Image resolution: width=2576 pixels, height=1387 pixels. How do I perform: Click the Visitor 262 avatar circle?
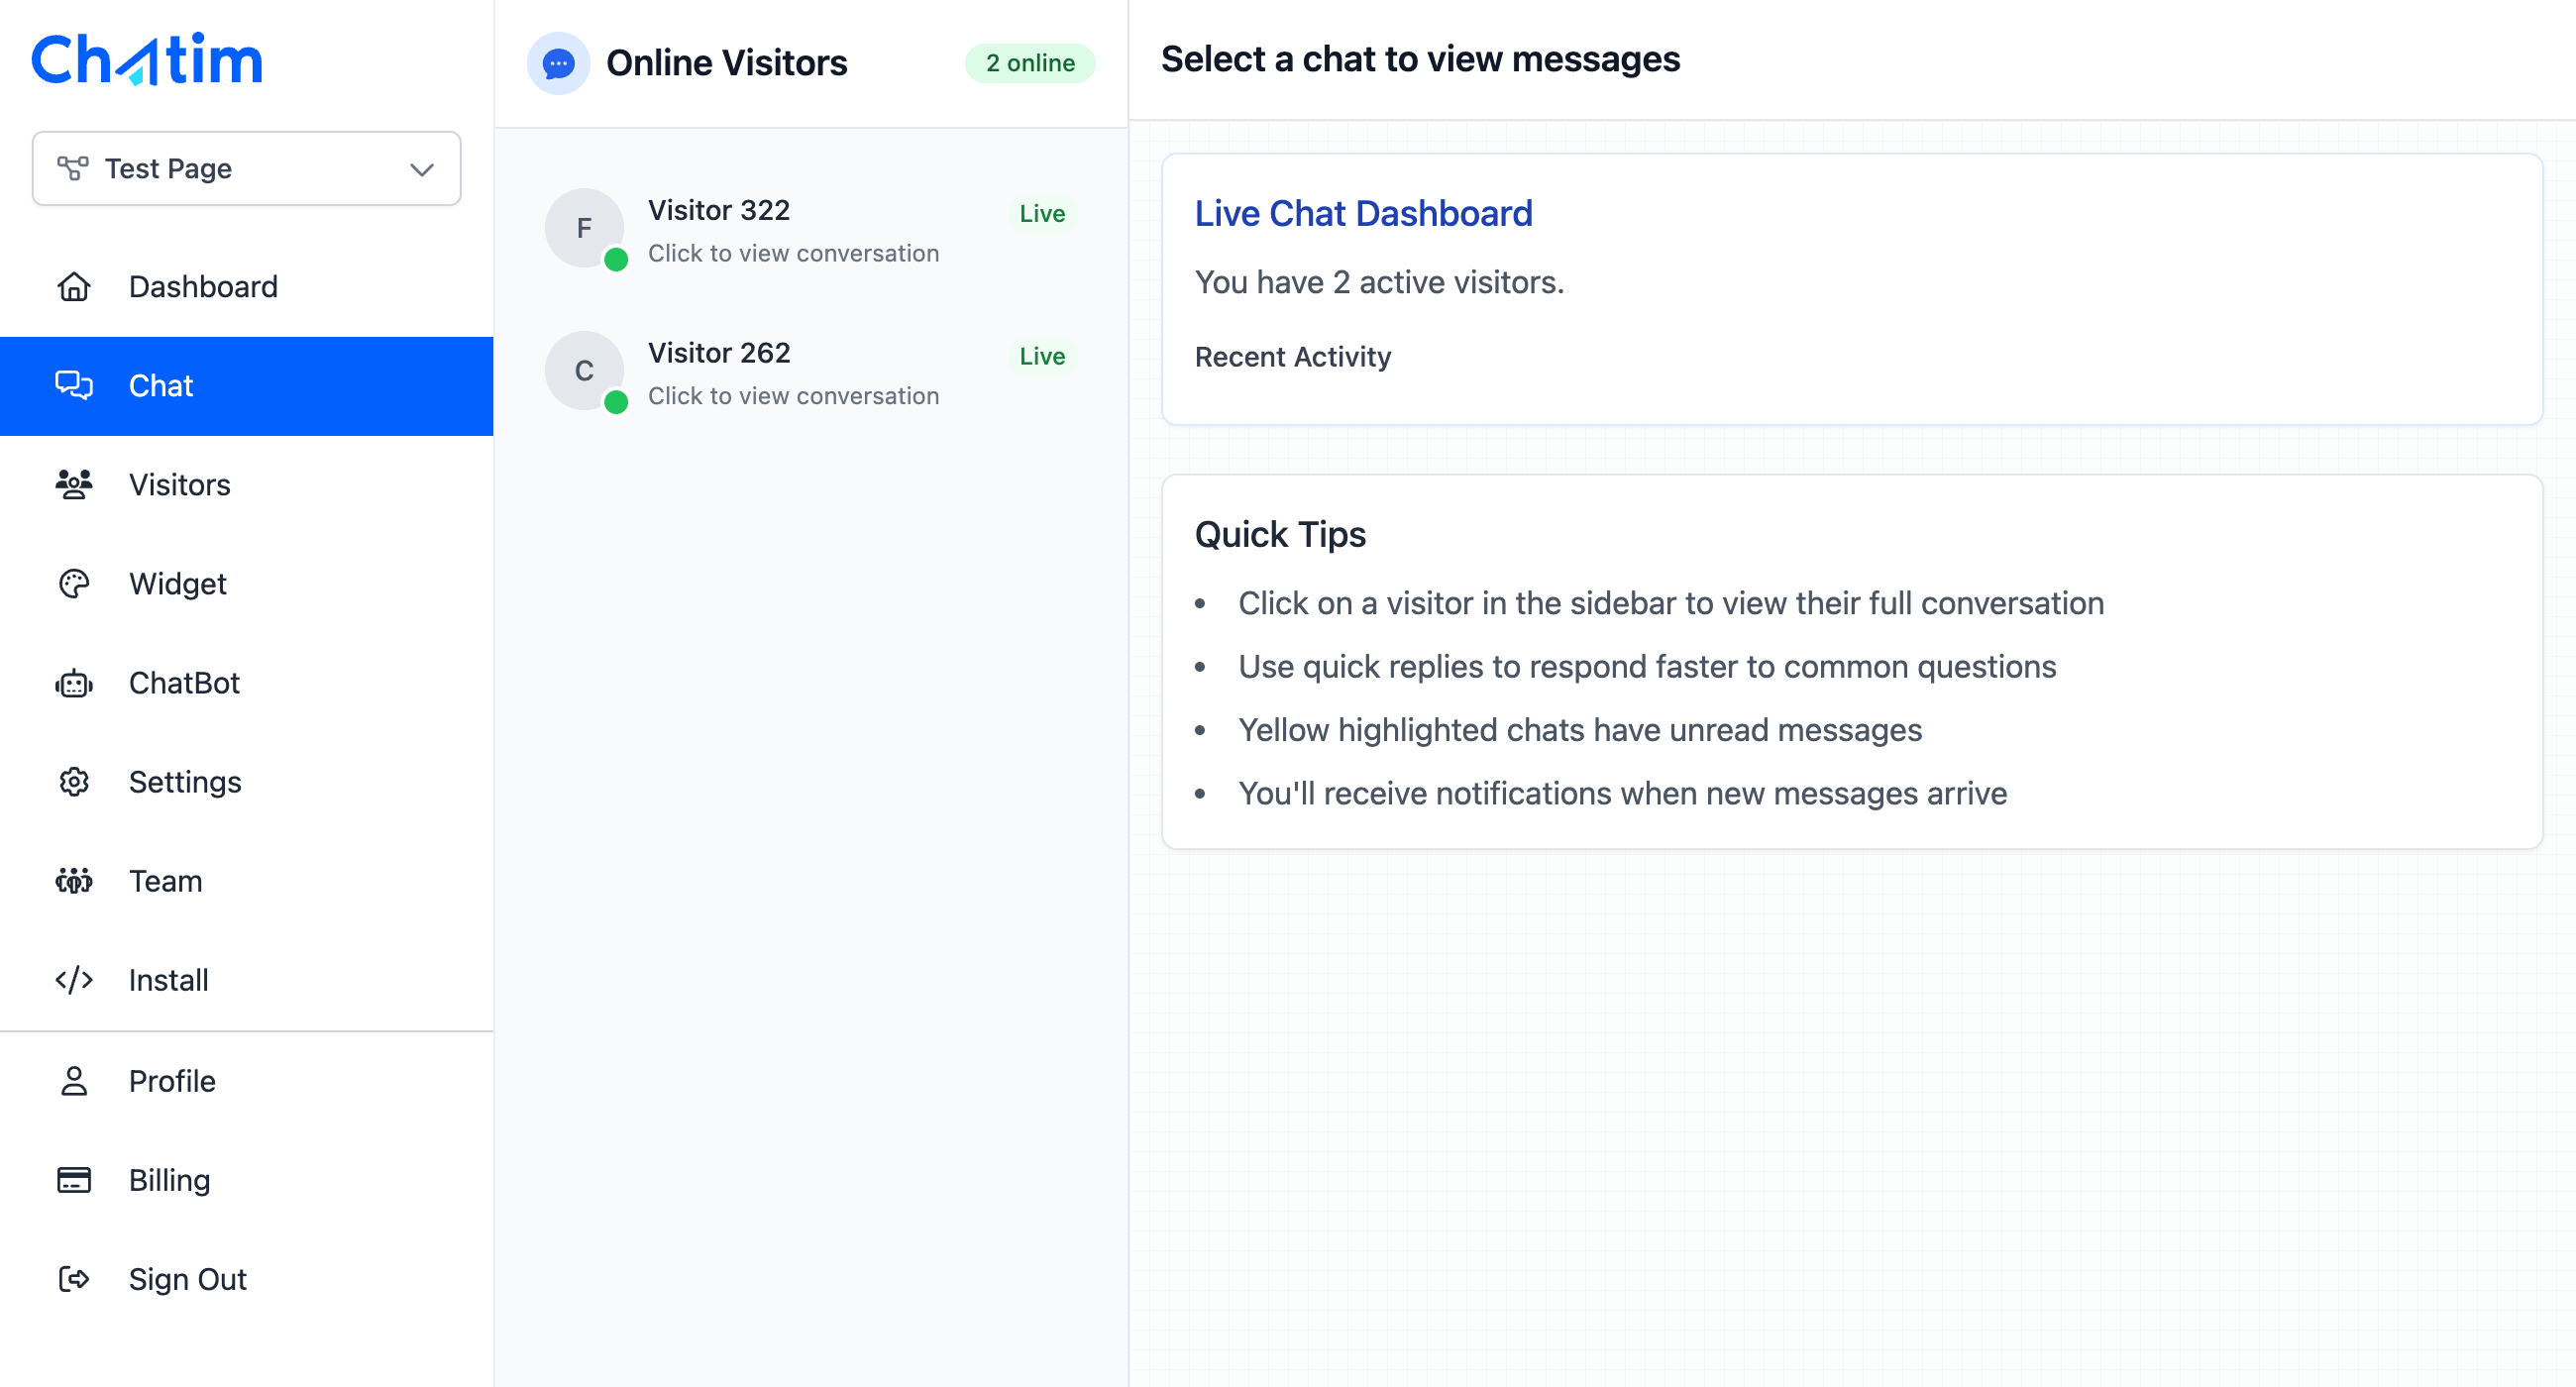tap(585, 371)
